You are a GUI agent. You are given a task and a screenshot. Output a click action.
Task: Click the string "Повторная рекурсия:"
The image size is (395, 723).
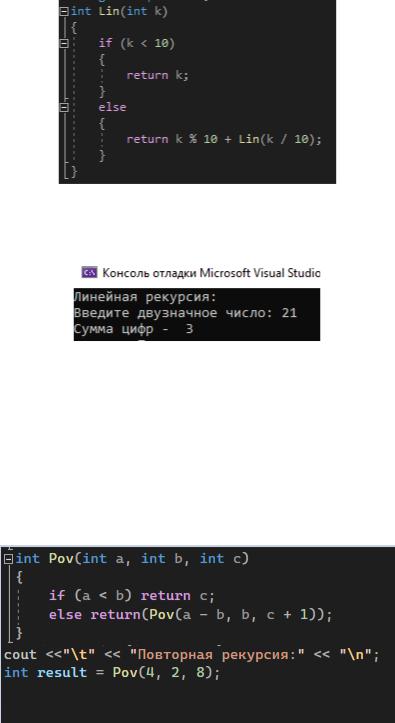click(217, 655)
